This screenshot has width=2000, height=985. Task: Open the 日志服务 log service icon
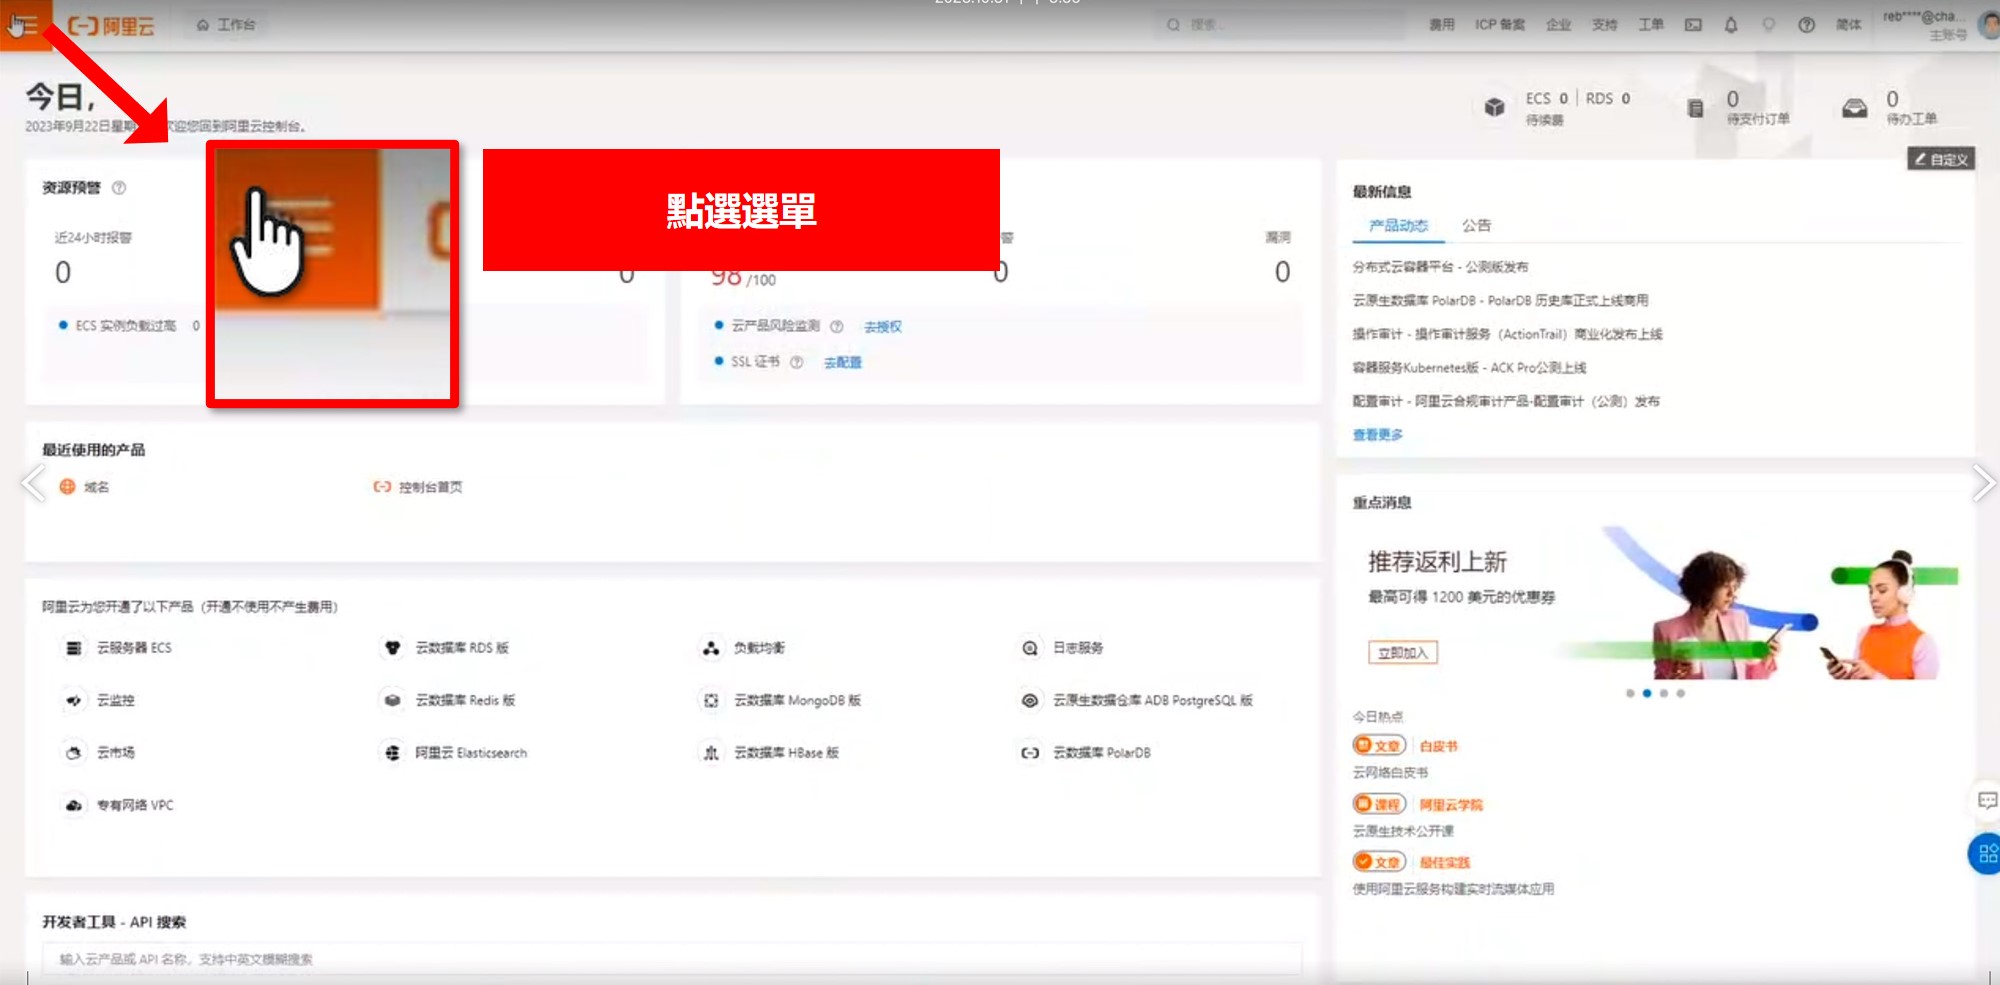[1030, 648]
